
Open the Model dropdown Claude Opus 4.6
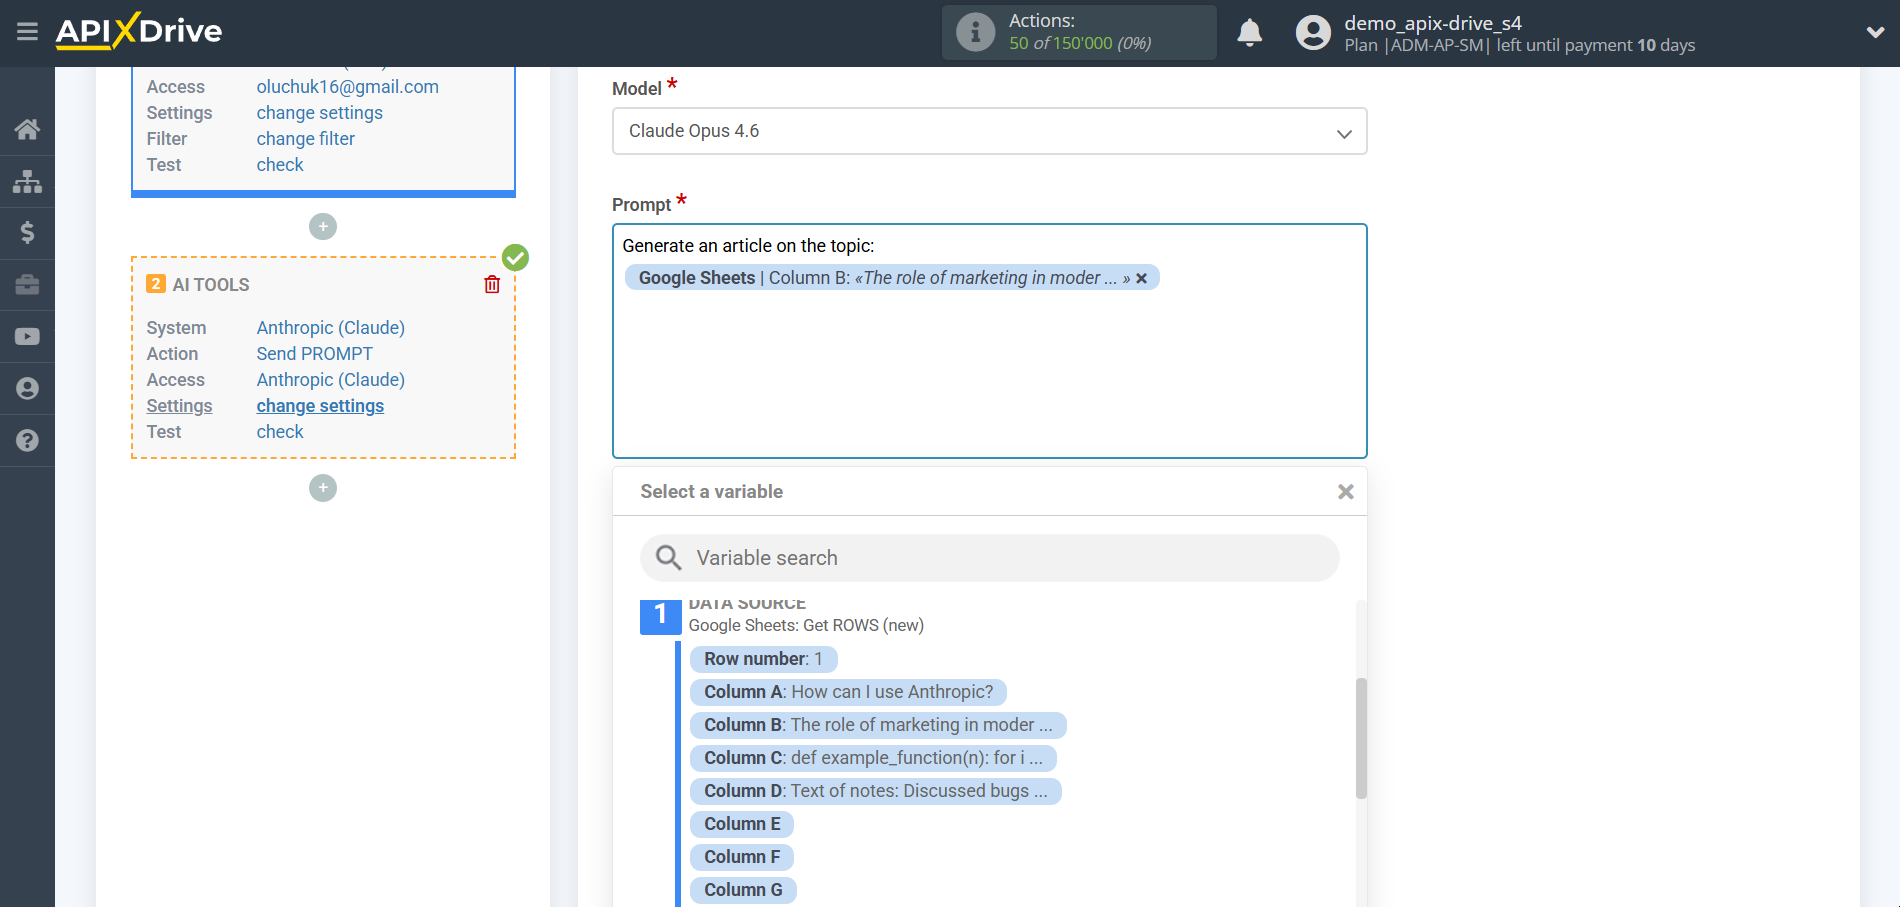click(x=989, y=131)
